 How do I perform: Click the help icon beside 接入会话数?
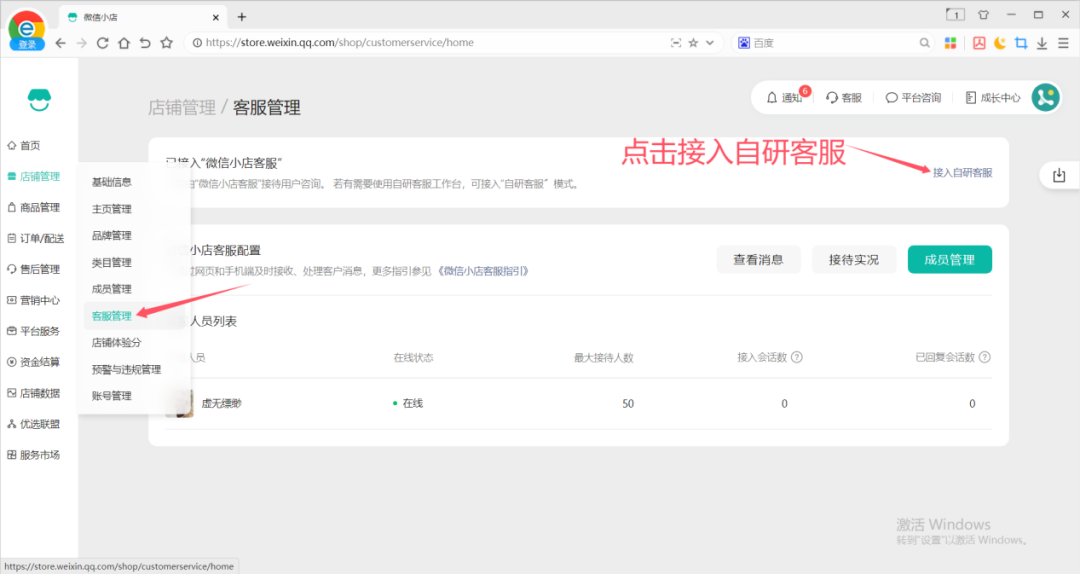(x=797, y=357)
